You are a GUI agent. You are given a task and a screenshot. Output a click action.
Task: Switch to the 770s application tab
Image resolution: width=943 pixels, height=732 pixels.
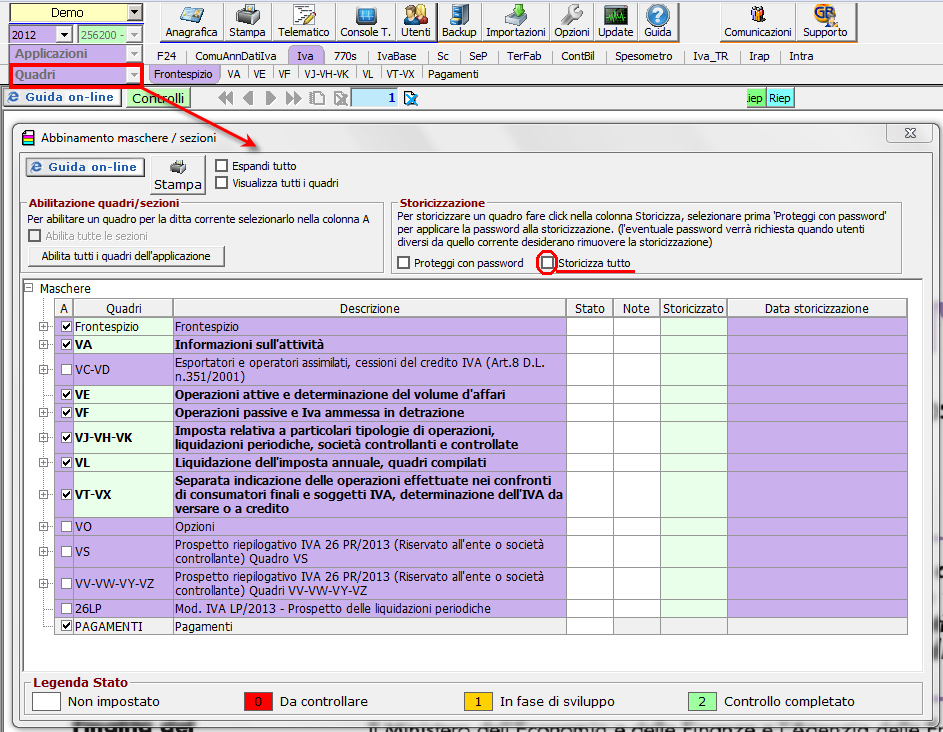[343, 56]
